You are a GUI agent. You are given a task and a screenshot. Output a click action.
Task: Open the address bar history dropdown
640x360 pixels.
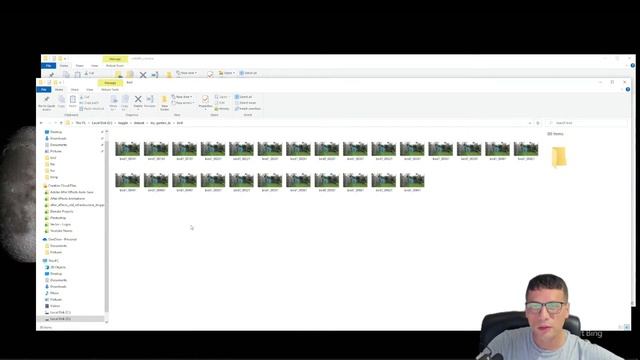pyautogui.click(x=530, y=123)
